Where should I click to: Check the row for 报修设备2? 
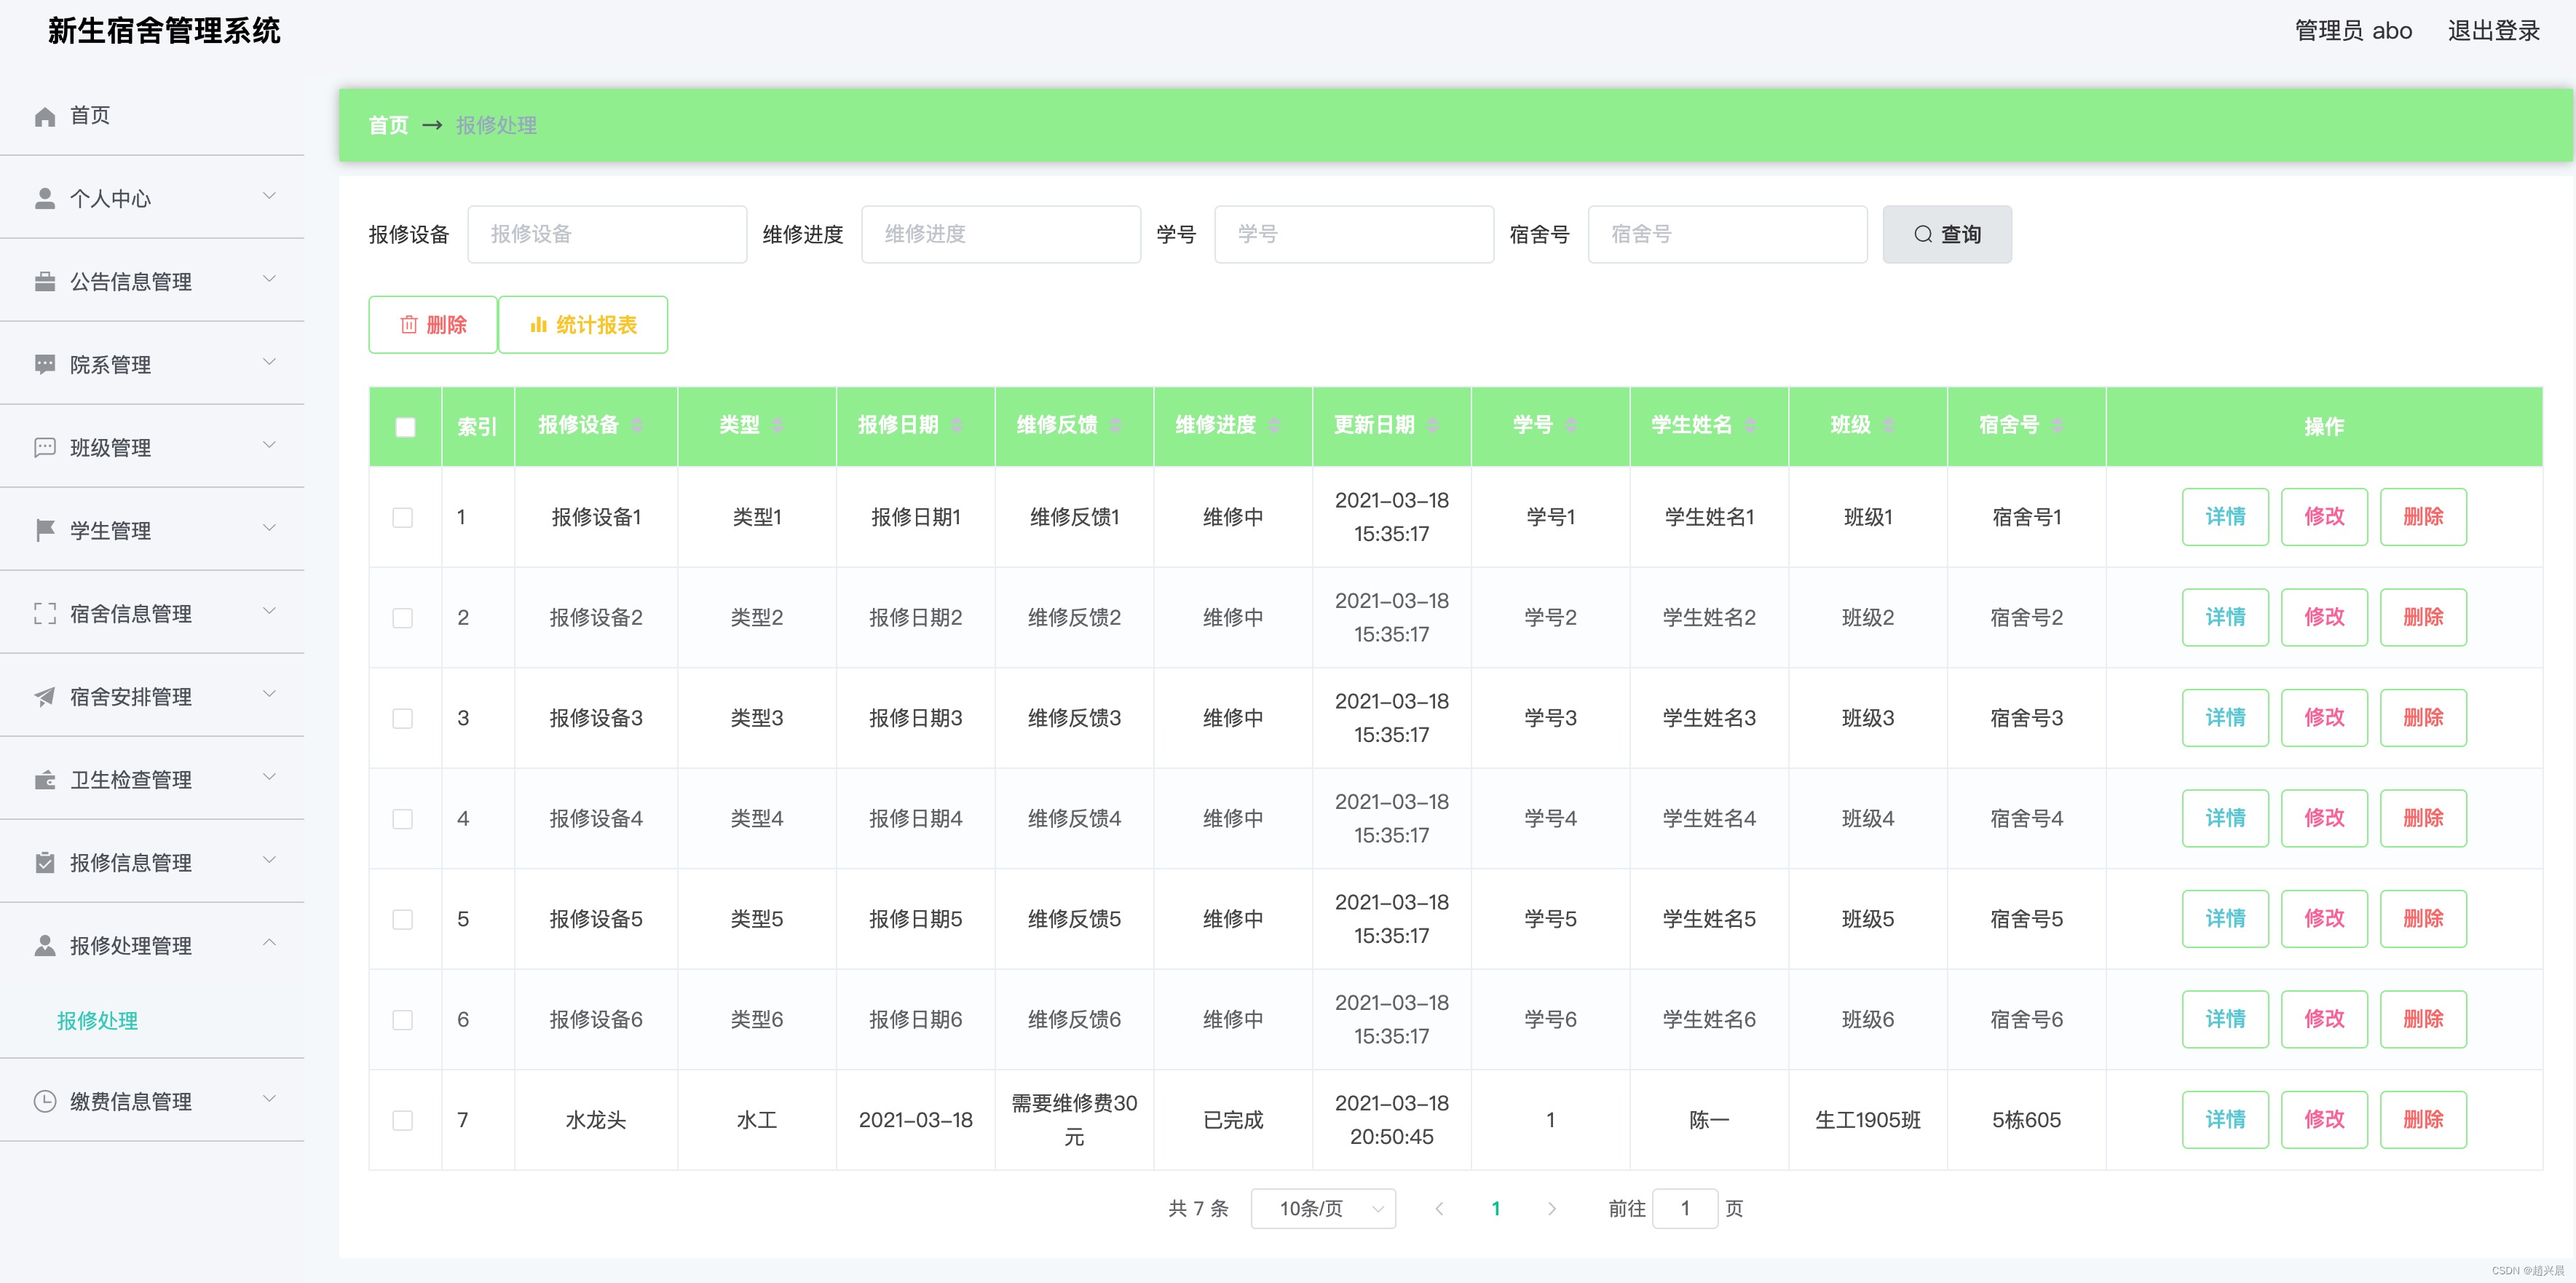click(403, 618)
